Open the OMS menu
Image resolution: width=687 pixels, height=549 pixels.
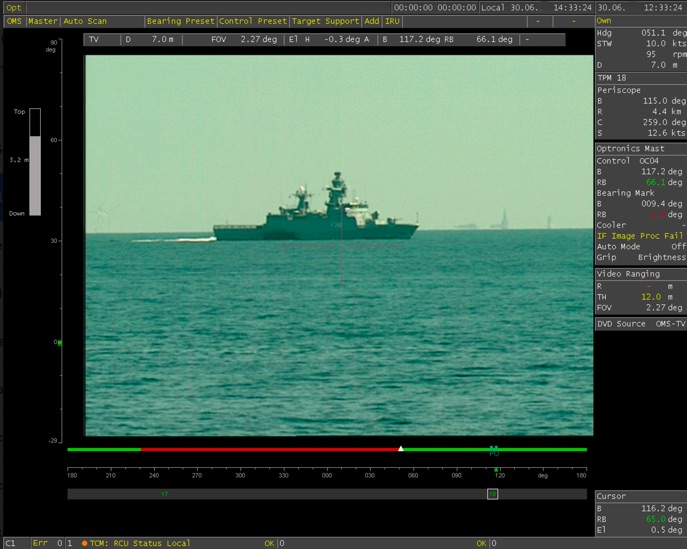(14, 21)
